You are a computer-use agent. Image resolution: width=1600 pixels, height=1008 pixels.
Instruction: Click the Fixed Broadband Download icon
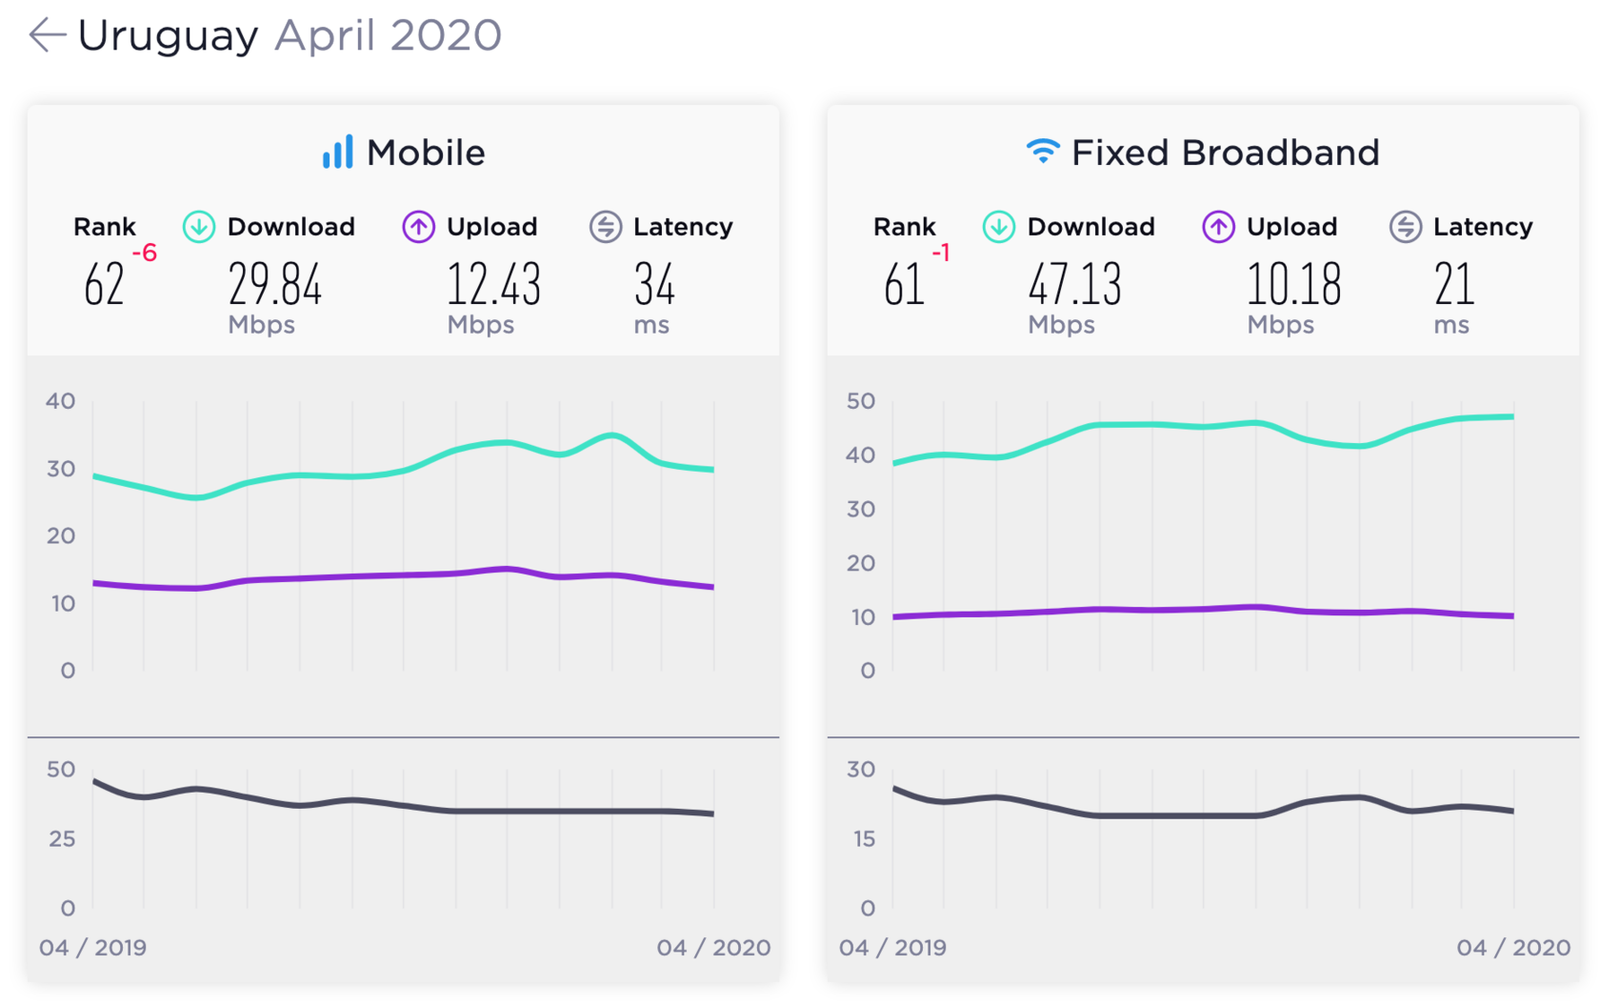pos(998,227)
